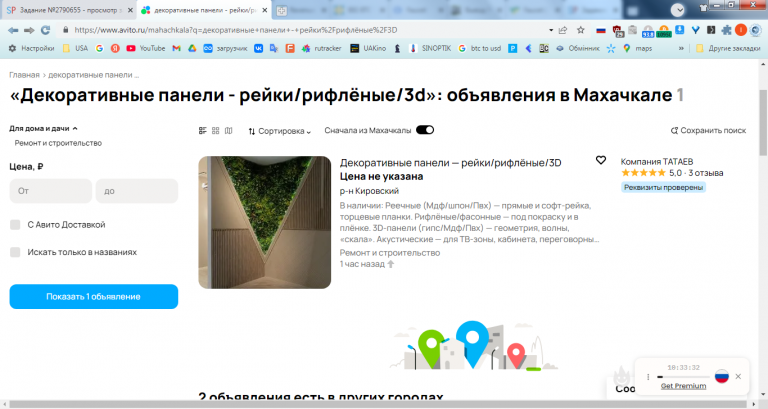The height and width of the screenshot is (409, 768).
Task: Bookmark this page with the star icon
Action: (580, 30)
